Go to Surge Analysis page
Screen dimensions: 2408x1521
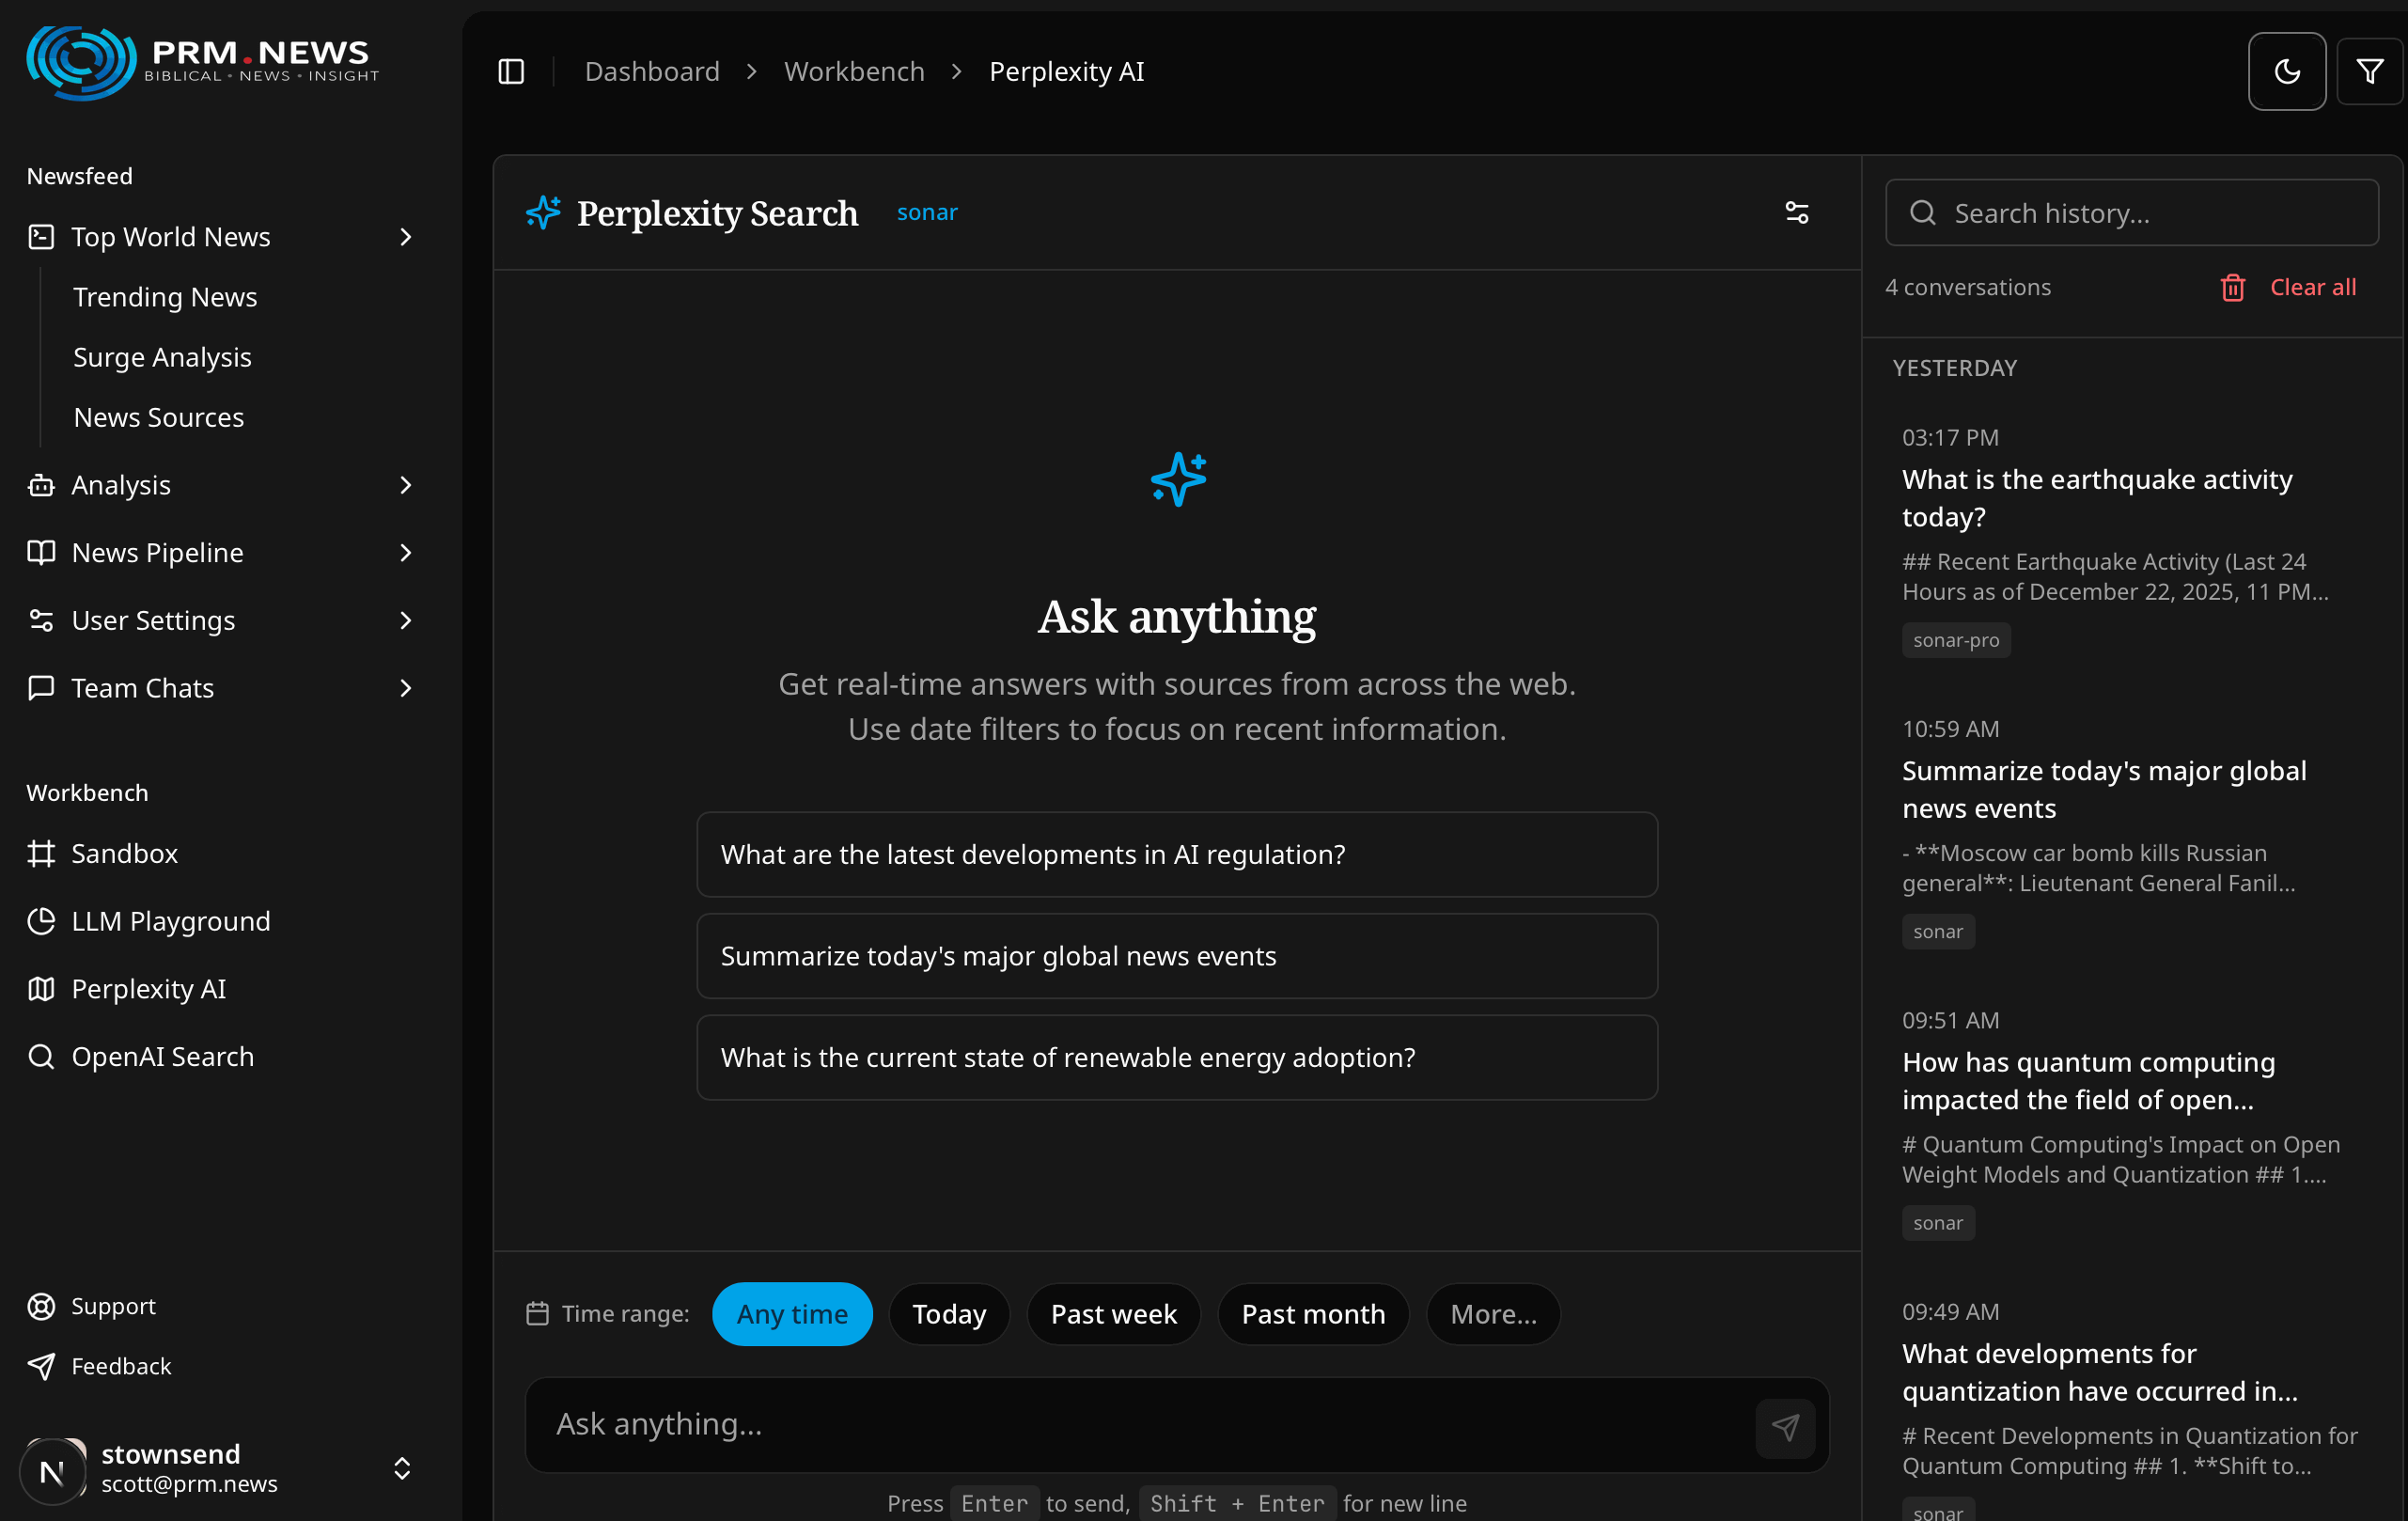pyautogui.click(x=162, y=357)
